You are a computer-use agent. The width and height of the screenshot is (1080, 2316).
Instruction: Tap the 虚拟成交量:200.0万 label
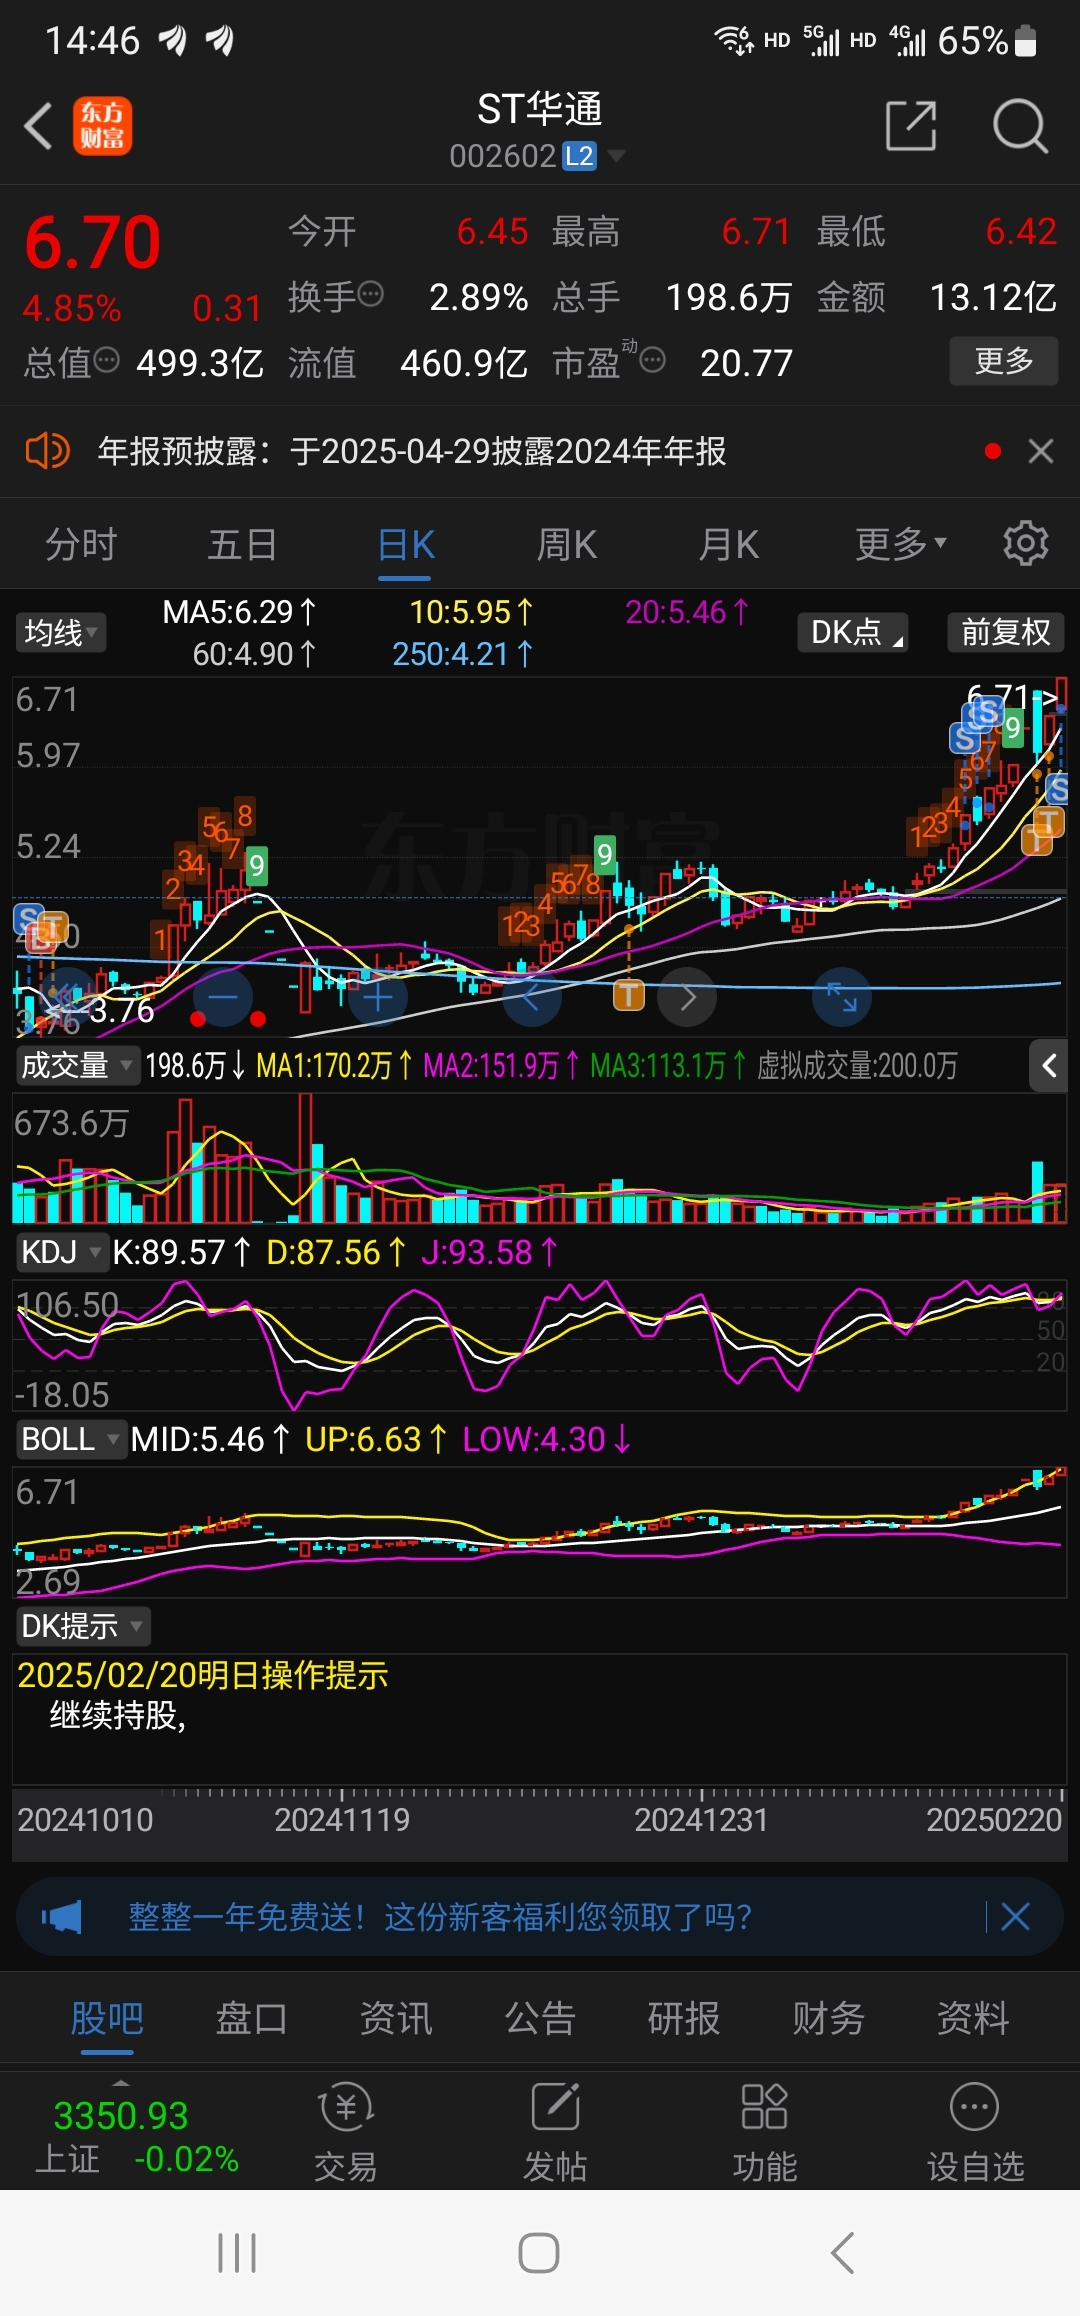857,1065
